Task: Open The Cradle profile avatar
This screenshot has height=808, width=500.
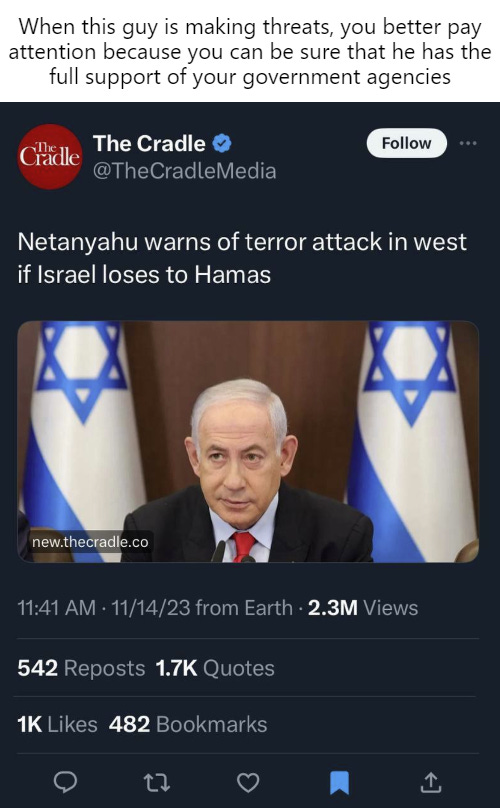Action: [x=50, y=156]
